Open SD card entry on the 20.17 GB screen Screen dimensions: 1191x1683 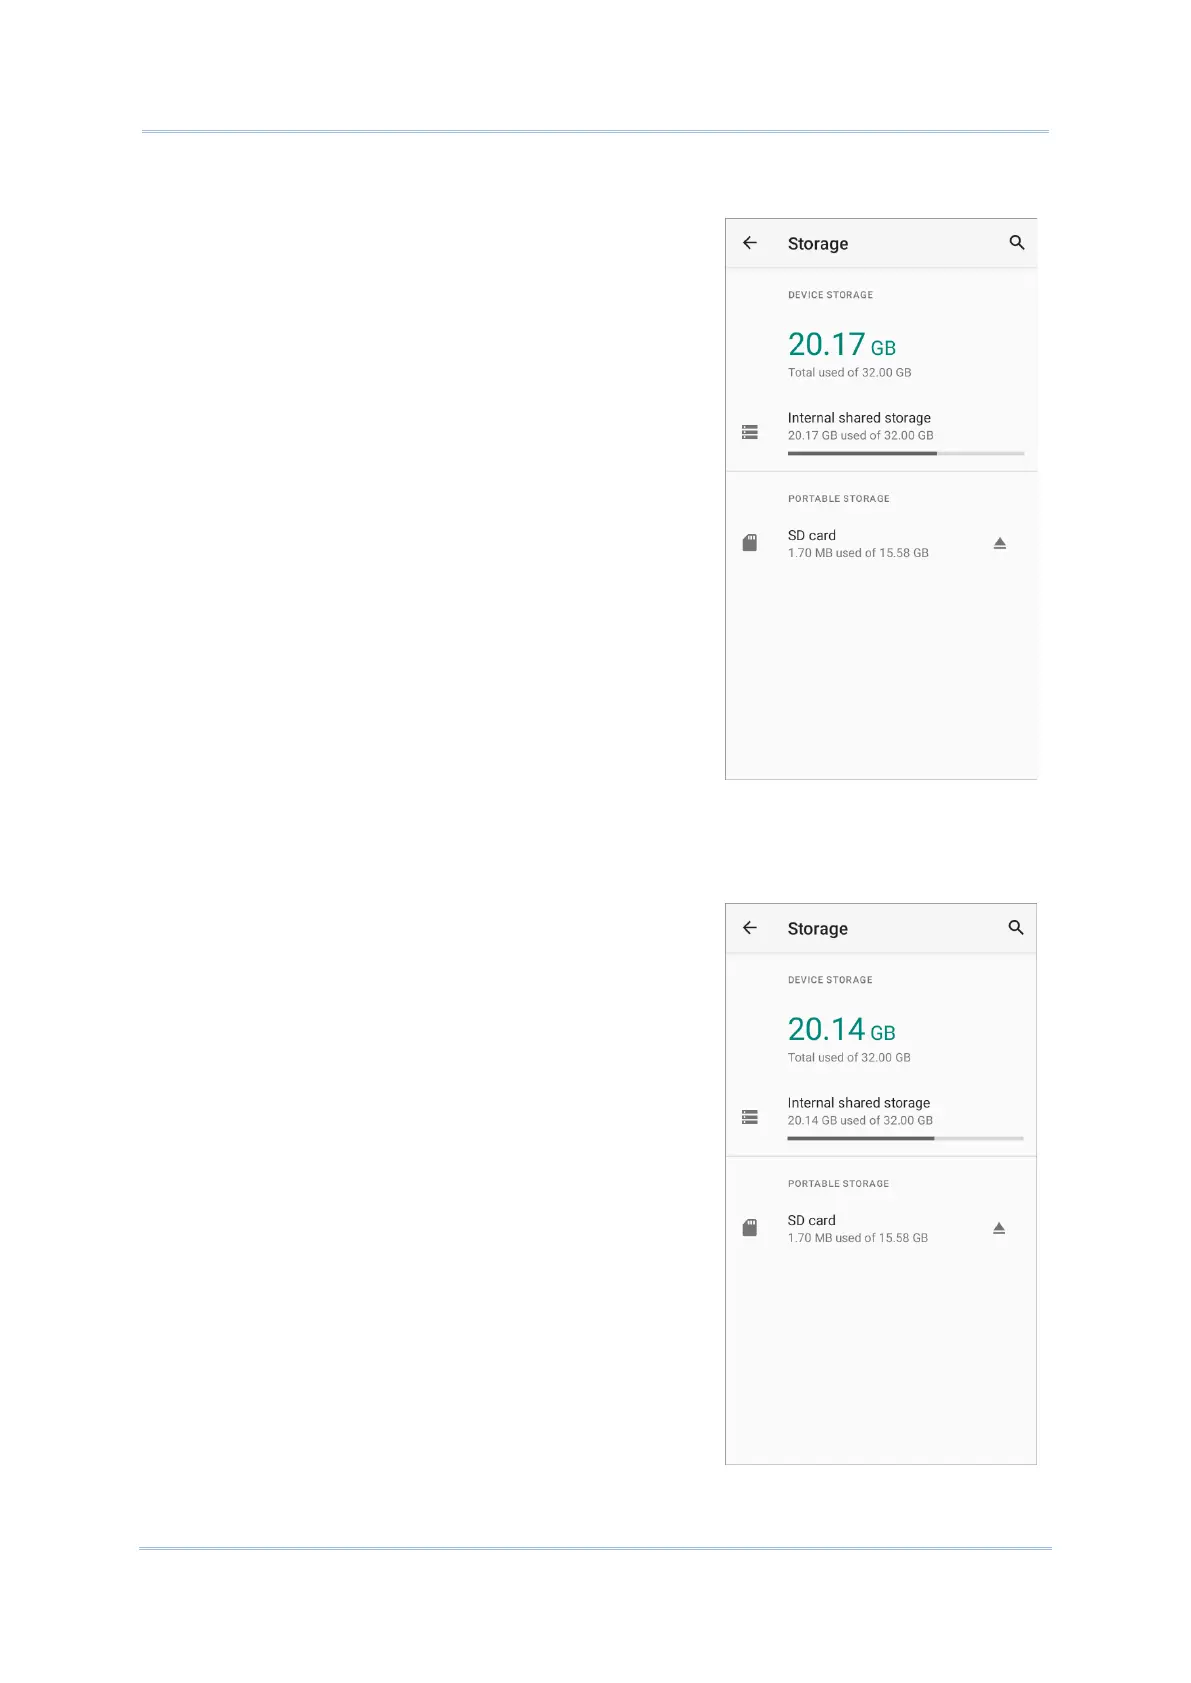(x=881, y=543)
